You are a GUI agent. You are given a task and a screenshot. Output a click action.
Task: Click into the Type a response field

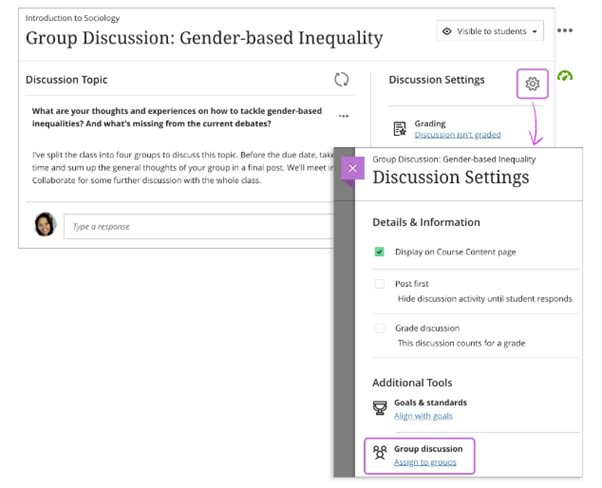click(200, 227)
